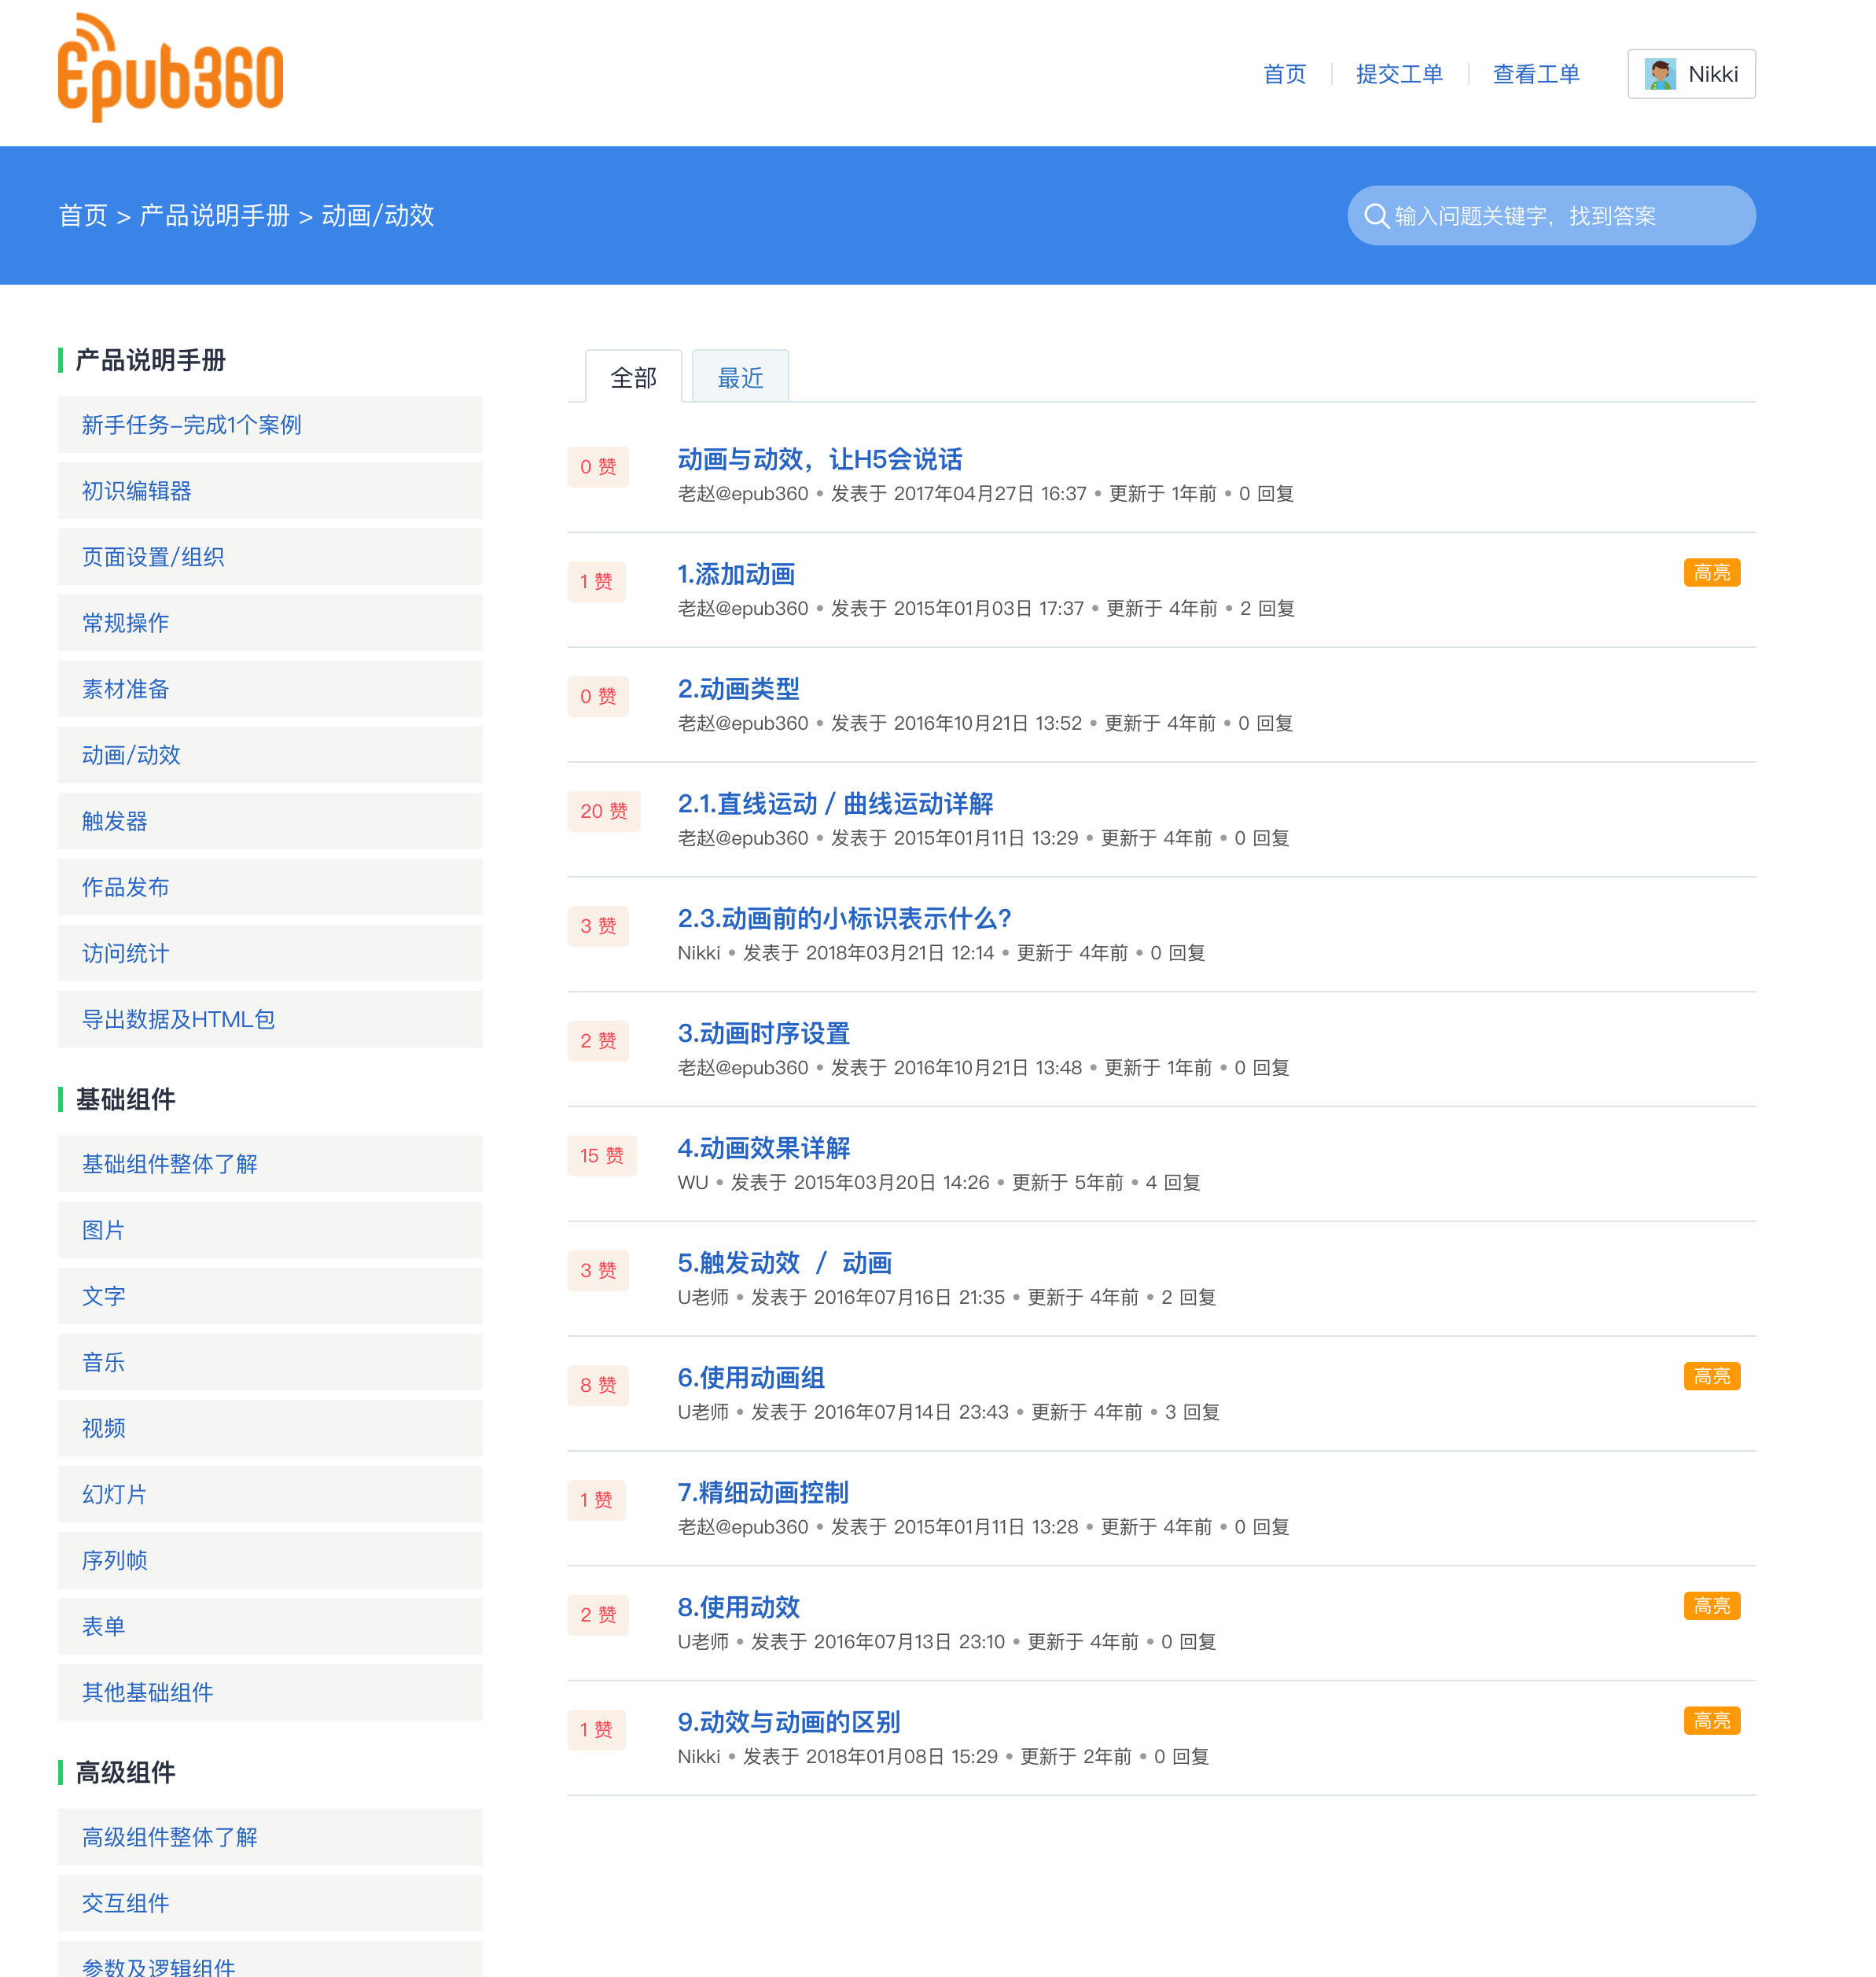Select 触发器 in the sidebar
Viewport: 1876px width, 1977px height.
click(270, 821)
